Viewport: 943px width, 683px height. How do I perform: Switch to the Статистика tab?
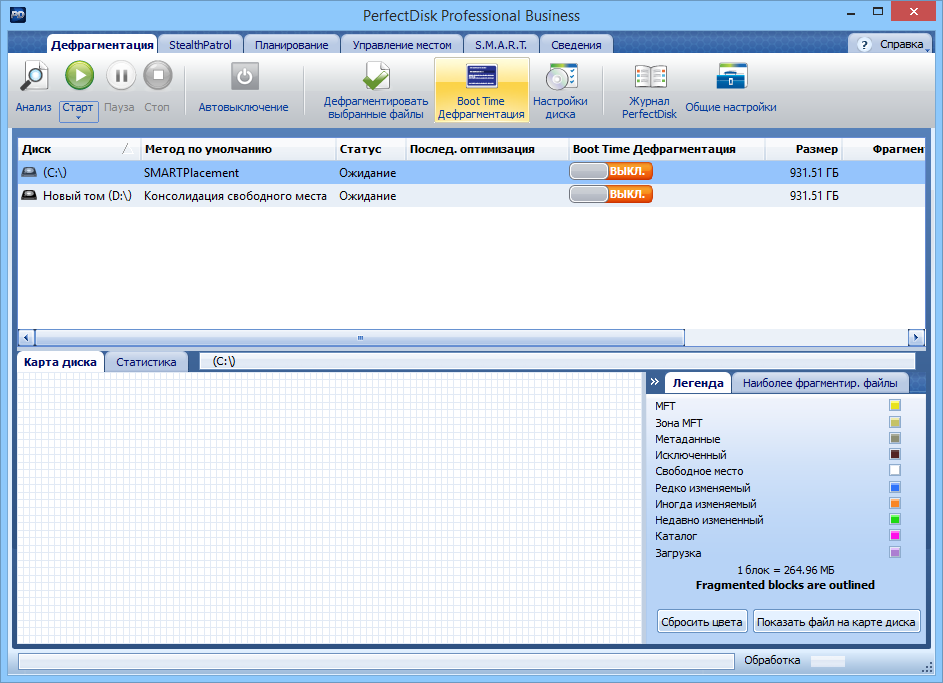[146, 362]
